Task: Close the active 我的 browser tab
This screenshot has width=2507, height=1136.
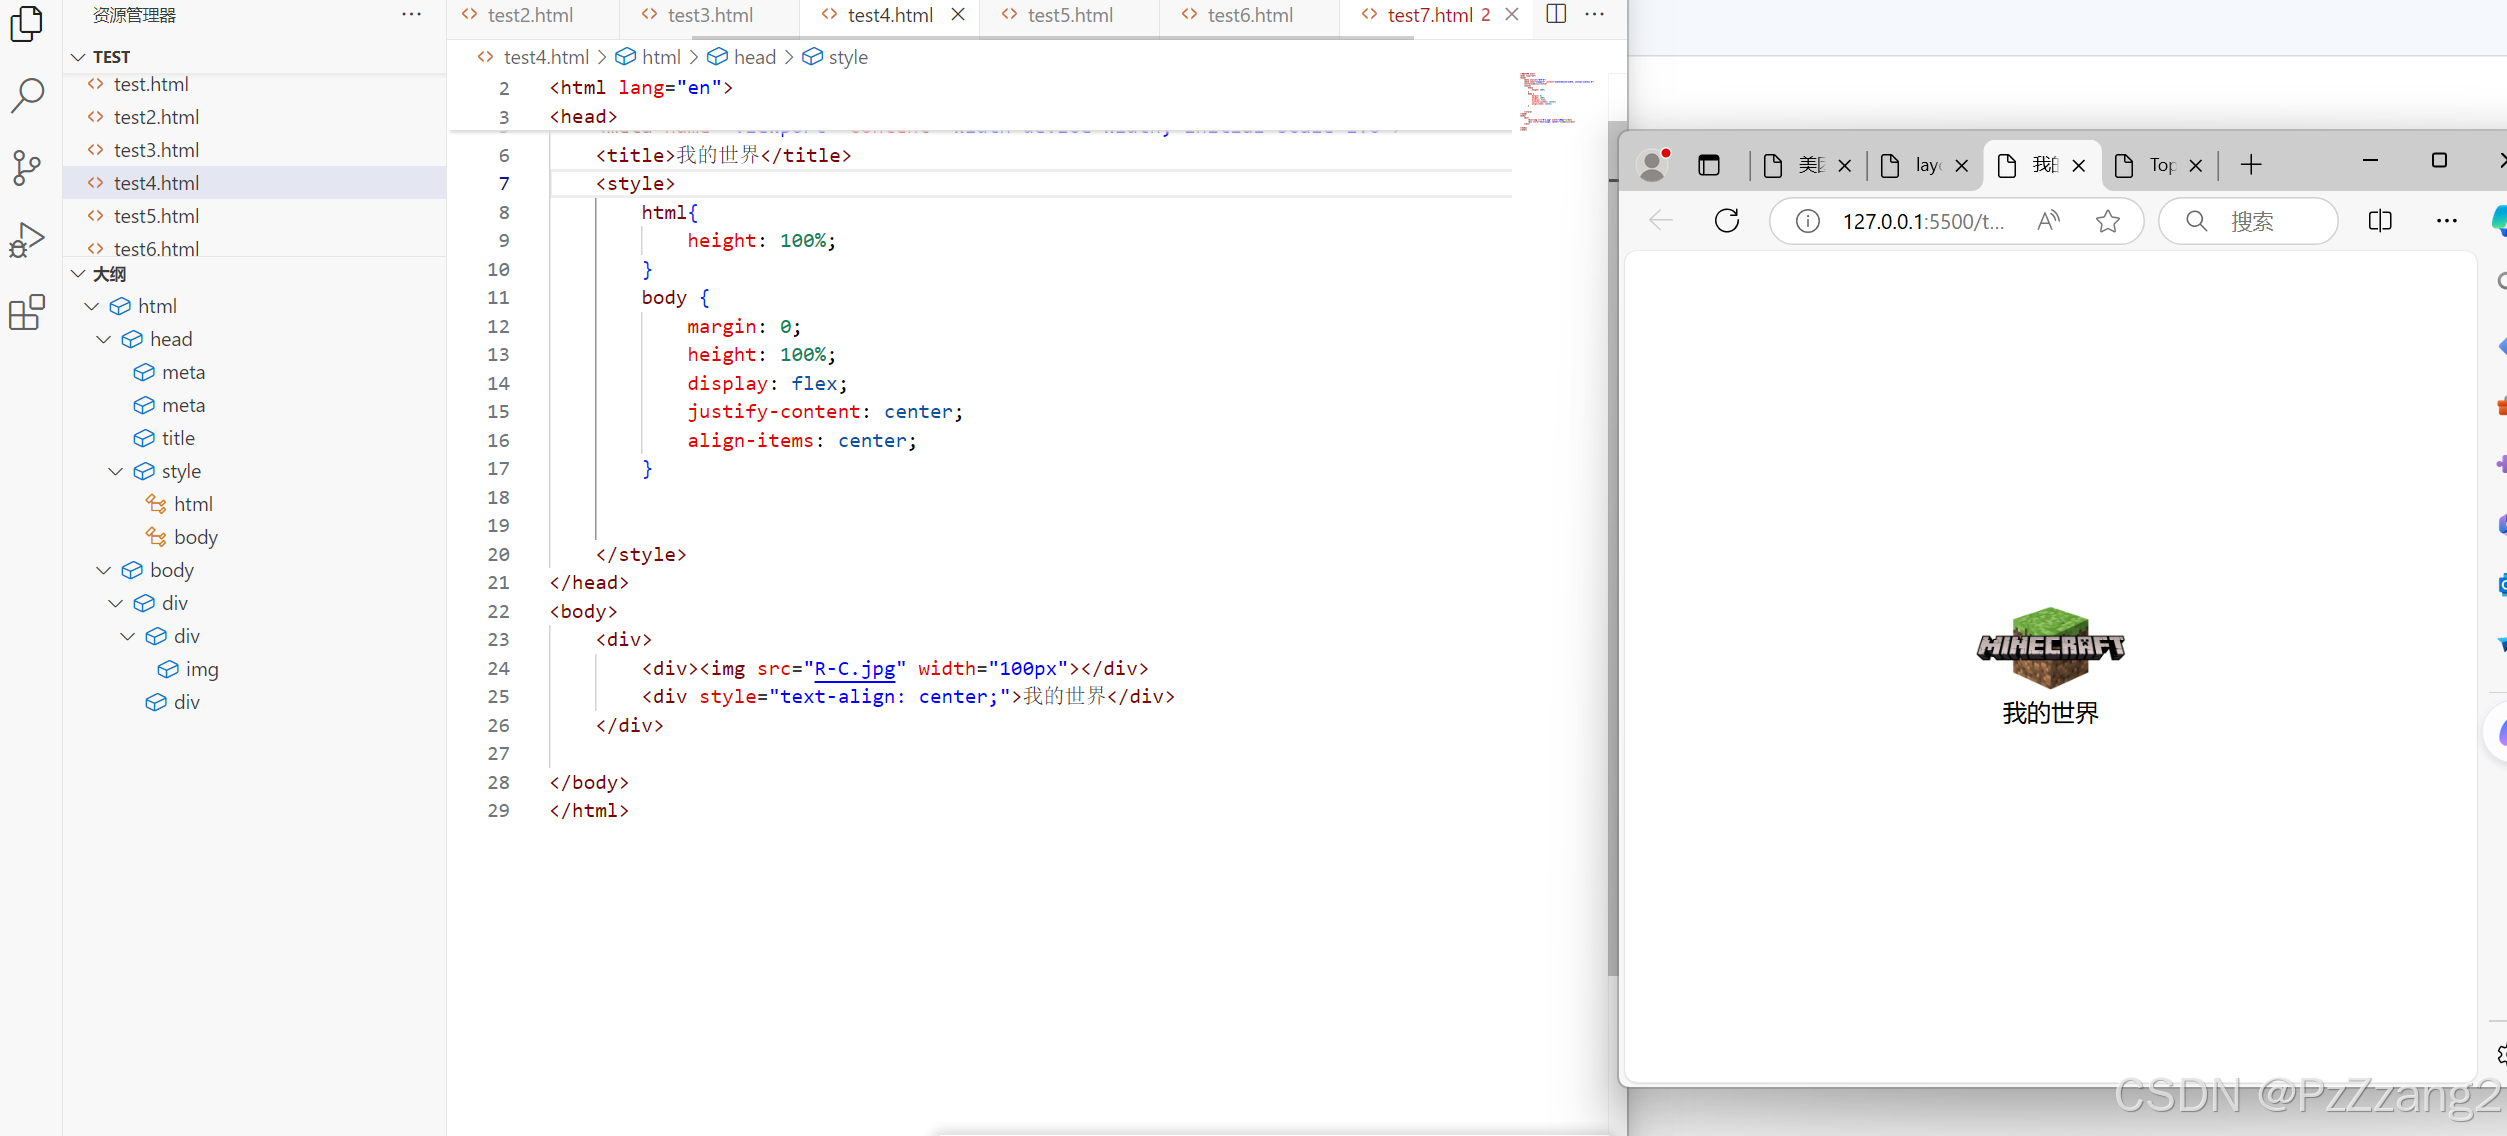Action: [2079, 166]
